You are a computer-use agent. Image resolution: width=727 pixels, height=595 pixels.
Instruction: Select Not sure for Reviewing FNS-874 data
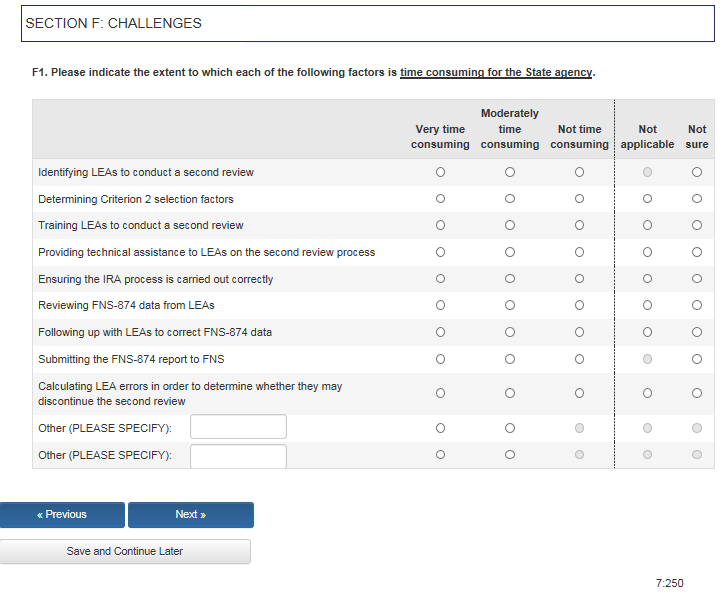click(x=697, y=305)
